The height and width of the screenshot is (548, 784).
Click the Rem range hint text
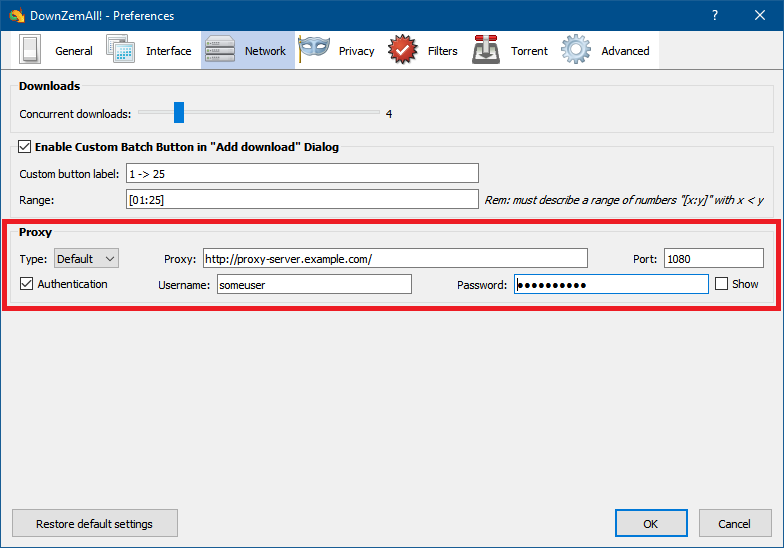[x=624, y=200]
